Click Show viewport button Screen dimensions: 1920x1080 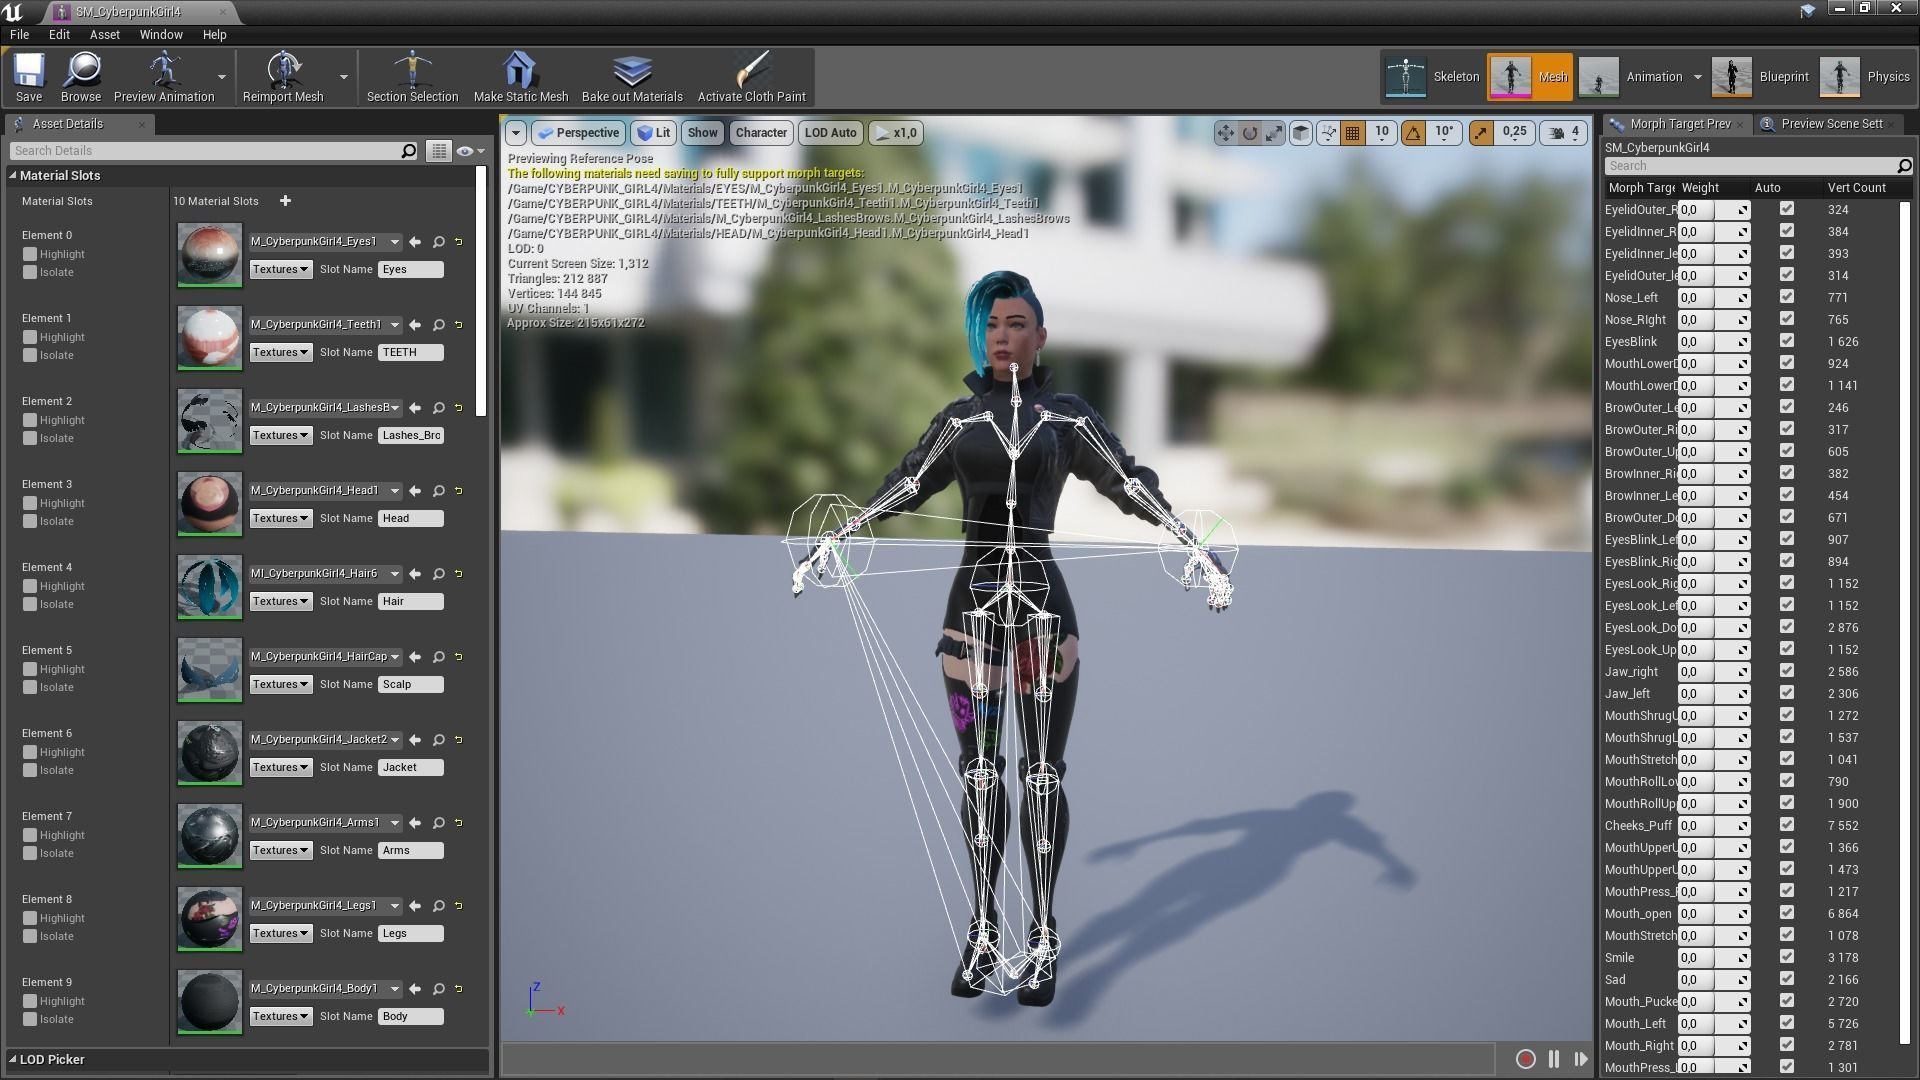pos(702,133)
